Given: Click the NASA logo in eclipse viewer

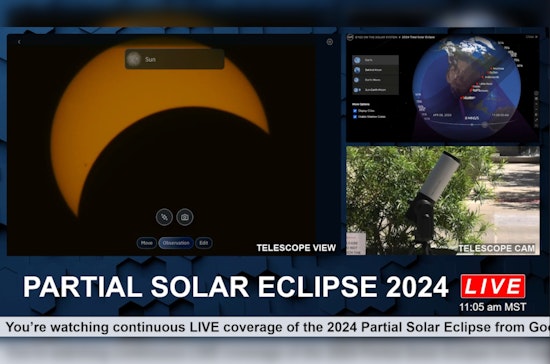Looking at the screenshot, I should click(350, 37).
